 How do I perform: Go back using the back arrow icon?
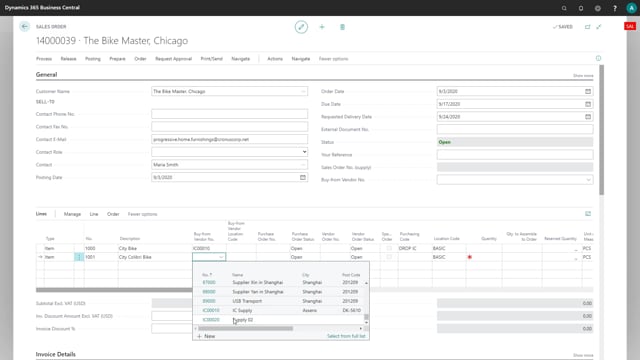[x=24, y=27]
